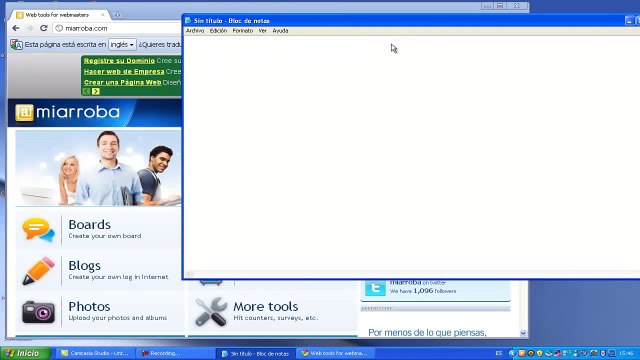Minimize the Chrome browser window
Viewport: 640px width, 360px height.
coord(487,6)
